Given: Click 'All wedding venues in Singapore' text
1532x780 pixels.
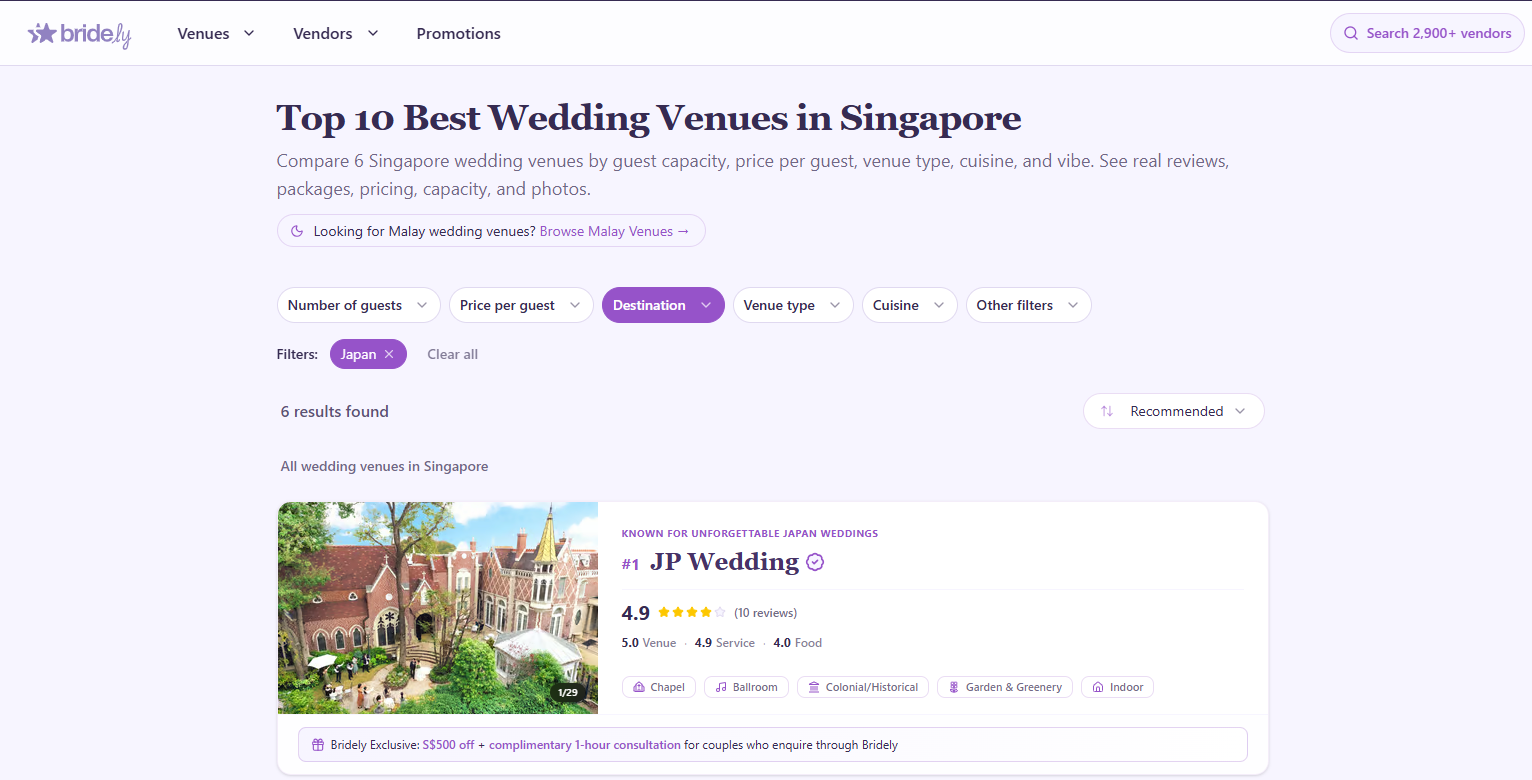Looking at the screenshot, I should pos(385,466).
